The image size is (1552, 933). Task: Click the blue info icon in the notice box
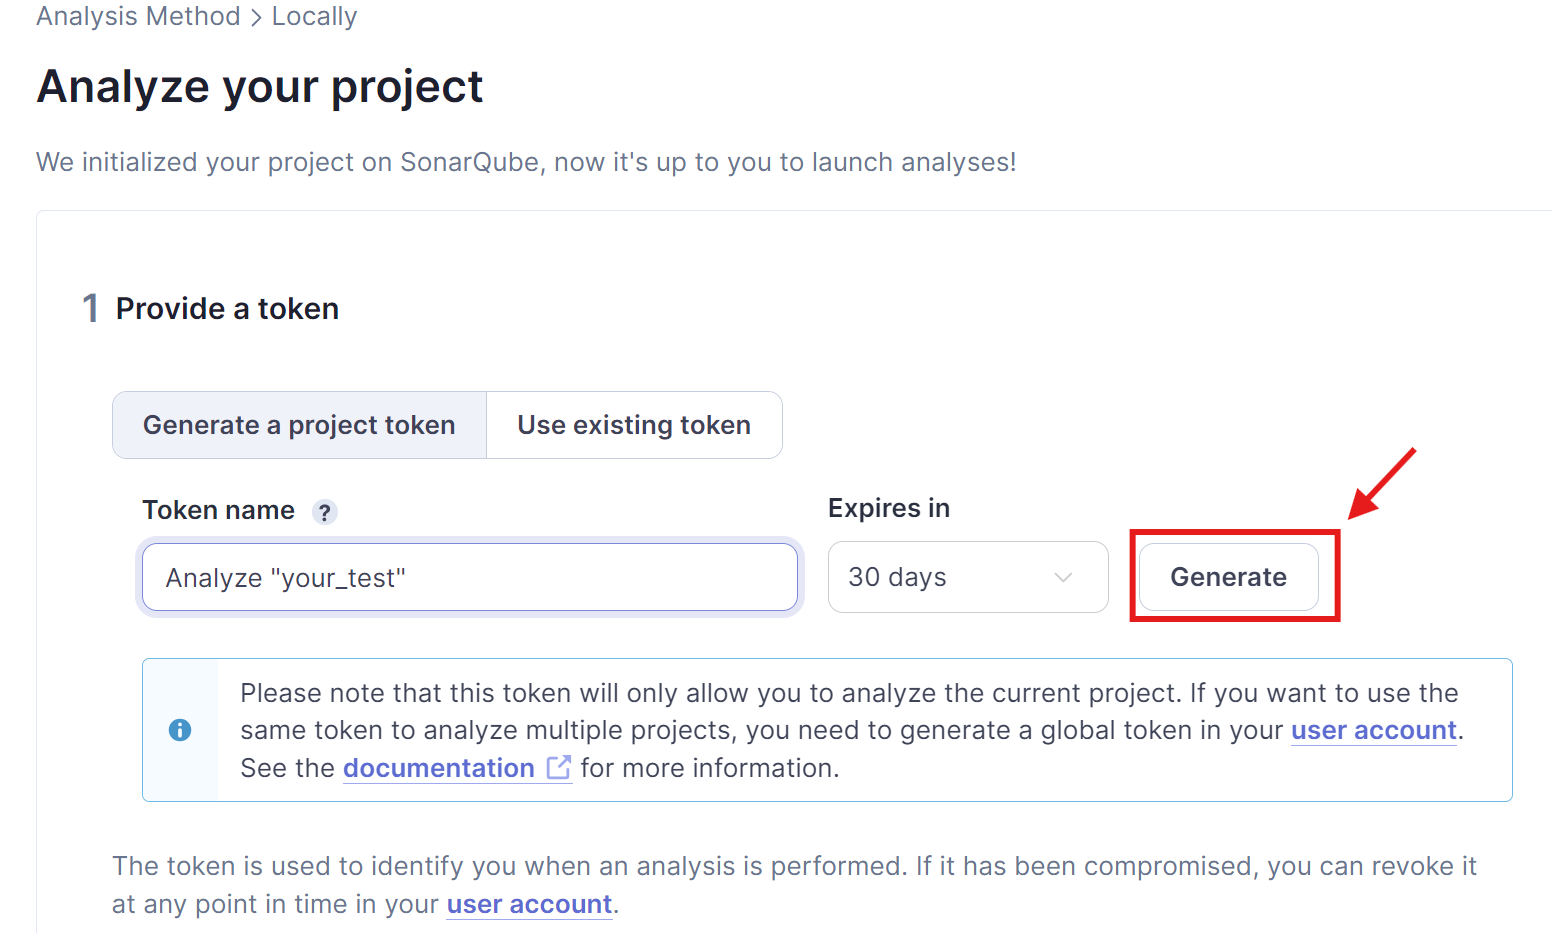pos(180,730)
